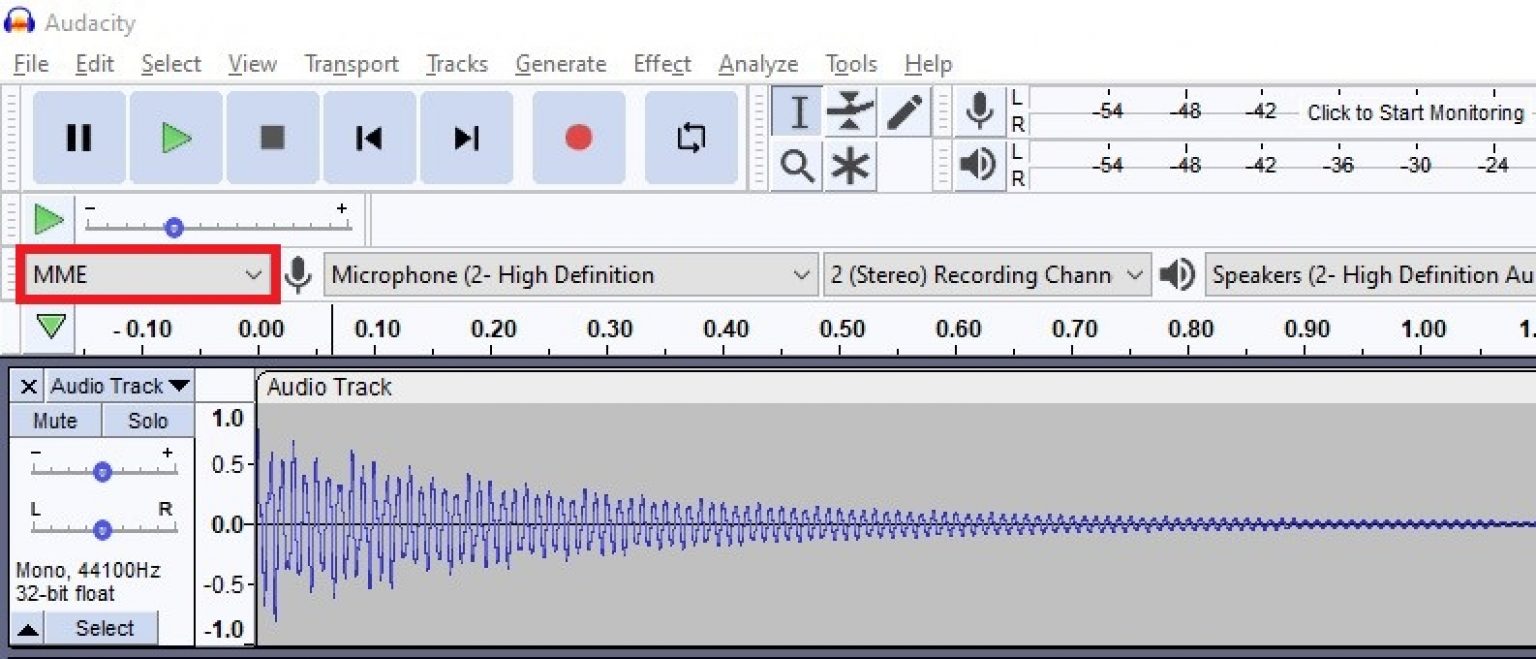1536x659 pixels.
Task: Close the Audio Track with the X
Action: [28, 386]
